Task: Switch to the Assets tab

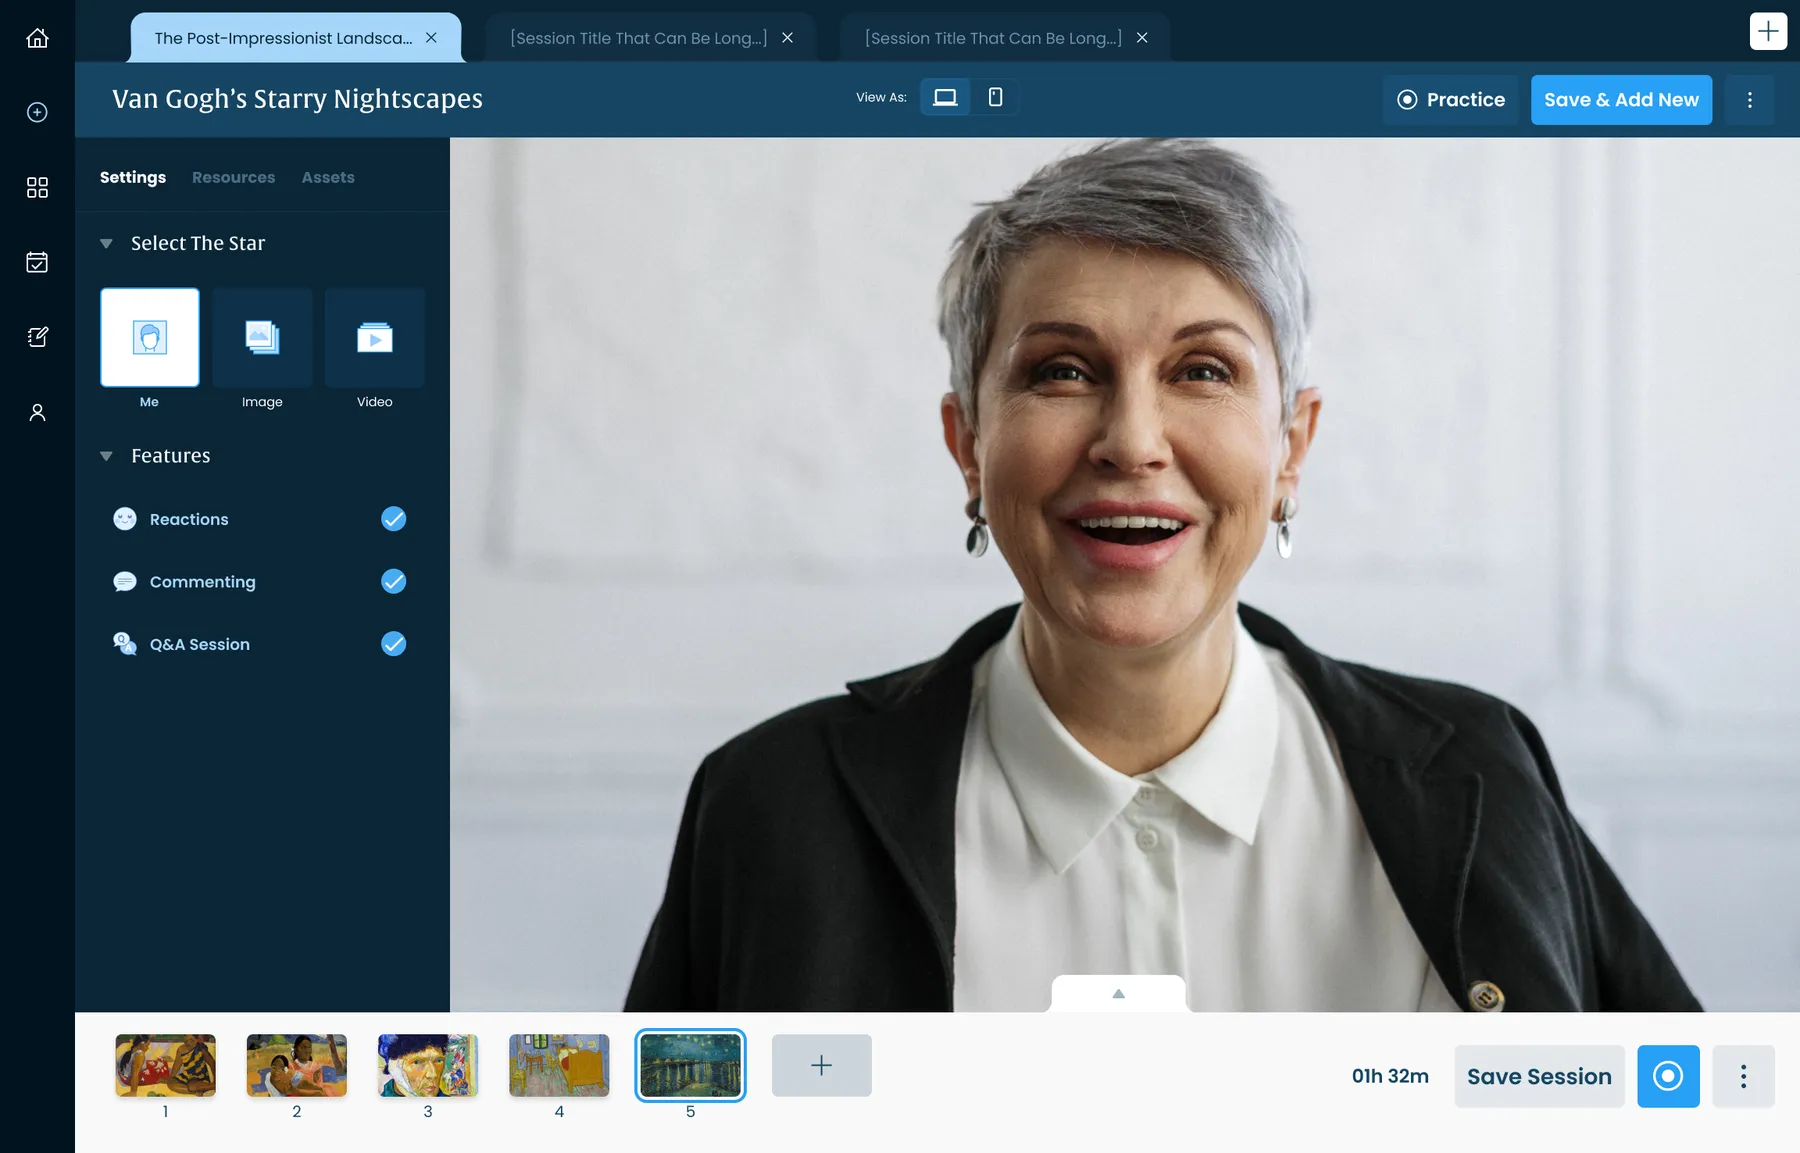Action: [328, 177]
